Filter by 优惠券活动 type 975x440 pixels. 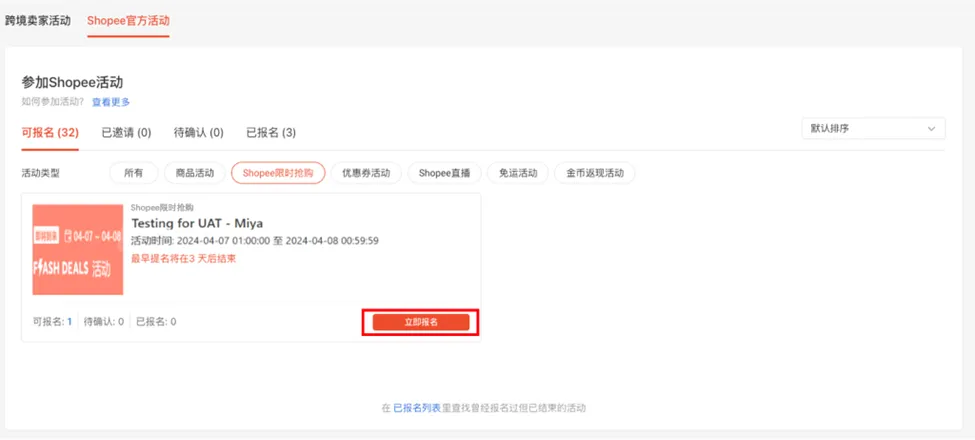click(x=366, y=173)
